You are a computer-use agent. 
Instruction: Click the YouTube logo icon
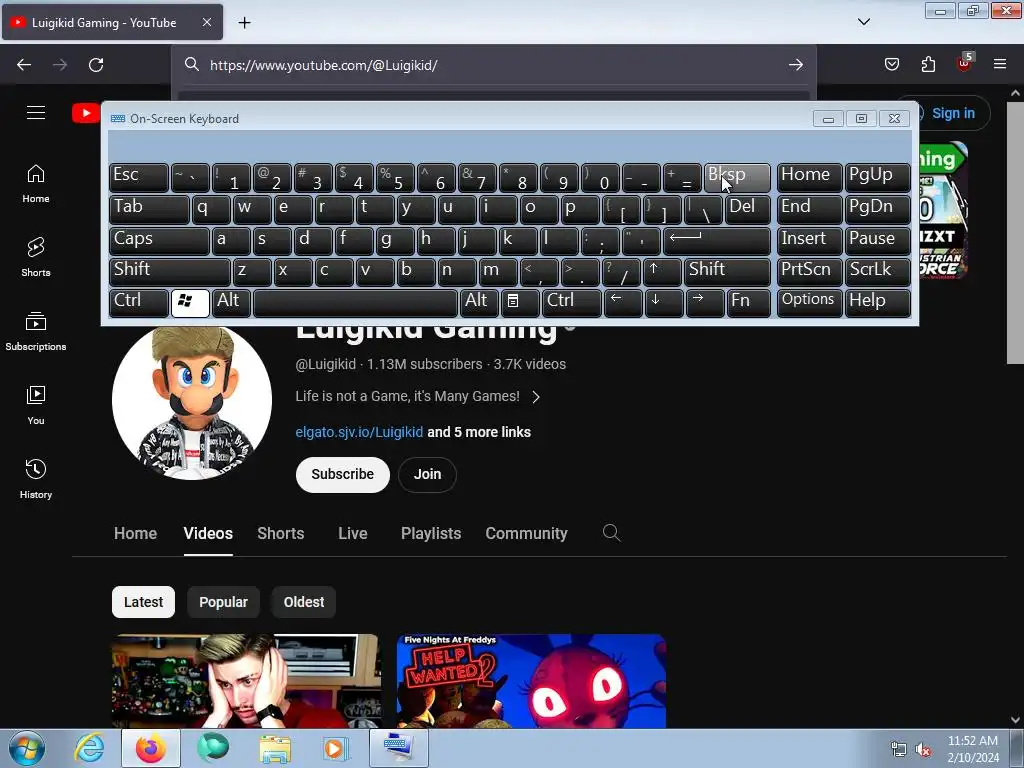point(86,113)
